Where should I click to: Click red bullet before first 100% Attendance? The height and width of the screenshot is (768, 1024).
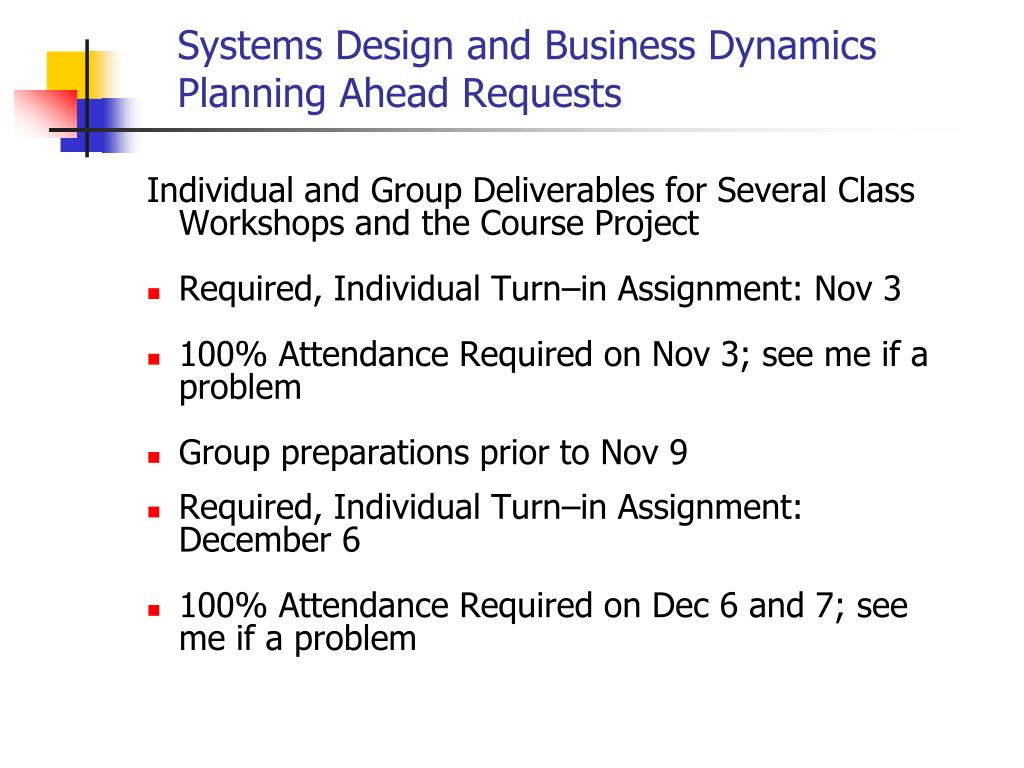click(154, 359)
